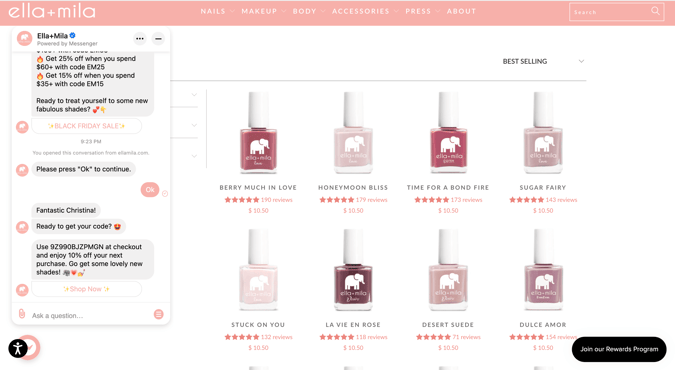Click the discount code message bubble
This screenshot has width=675, height=370.
click(93, 259)
